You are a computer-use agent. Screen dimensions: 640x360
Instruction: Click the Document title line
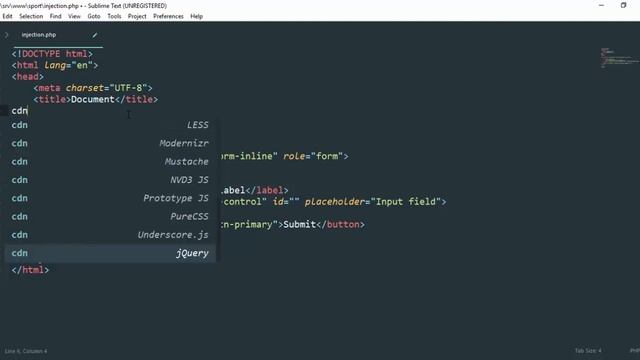[96, 100]
